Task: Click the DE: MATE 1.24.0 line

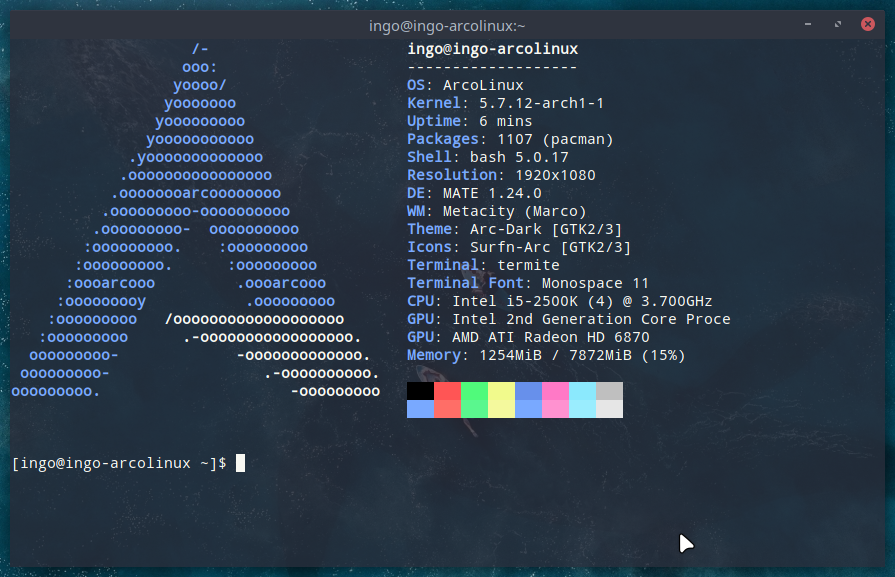Action: pos(474,193)
